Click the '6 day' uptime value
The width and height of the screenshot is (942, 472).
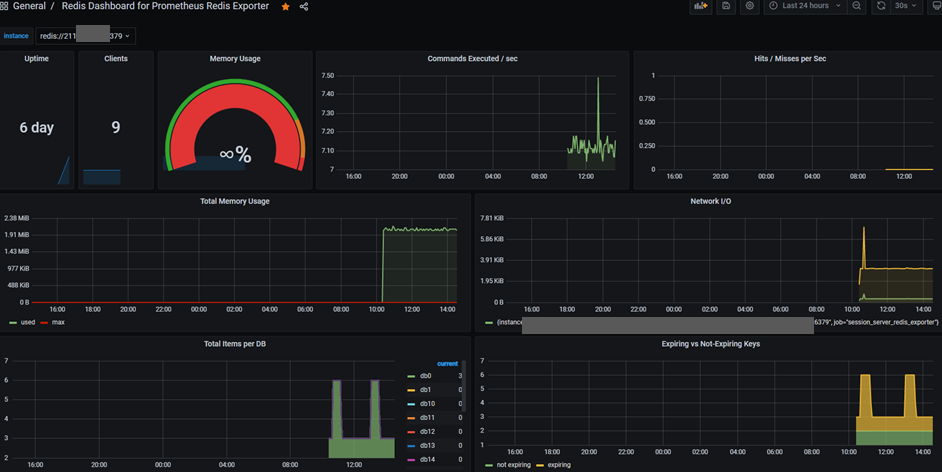(37, 127)
